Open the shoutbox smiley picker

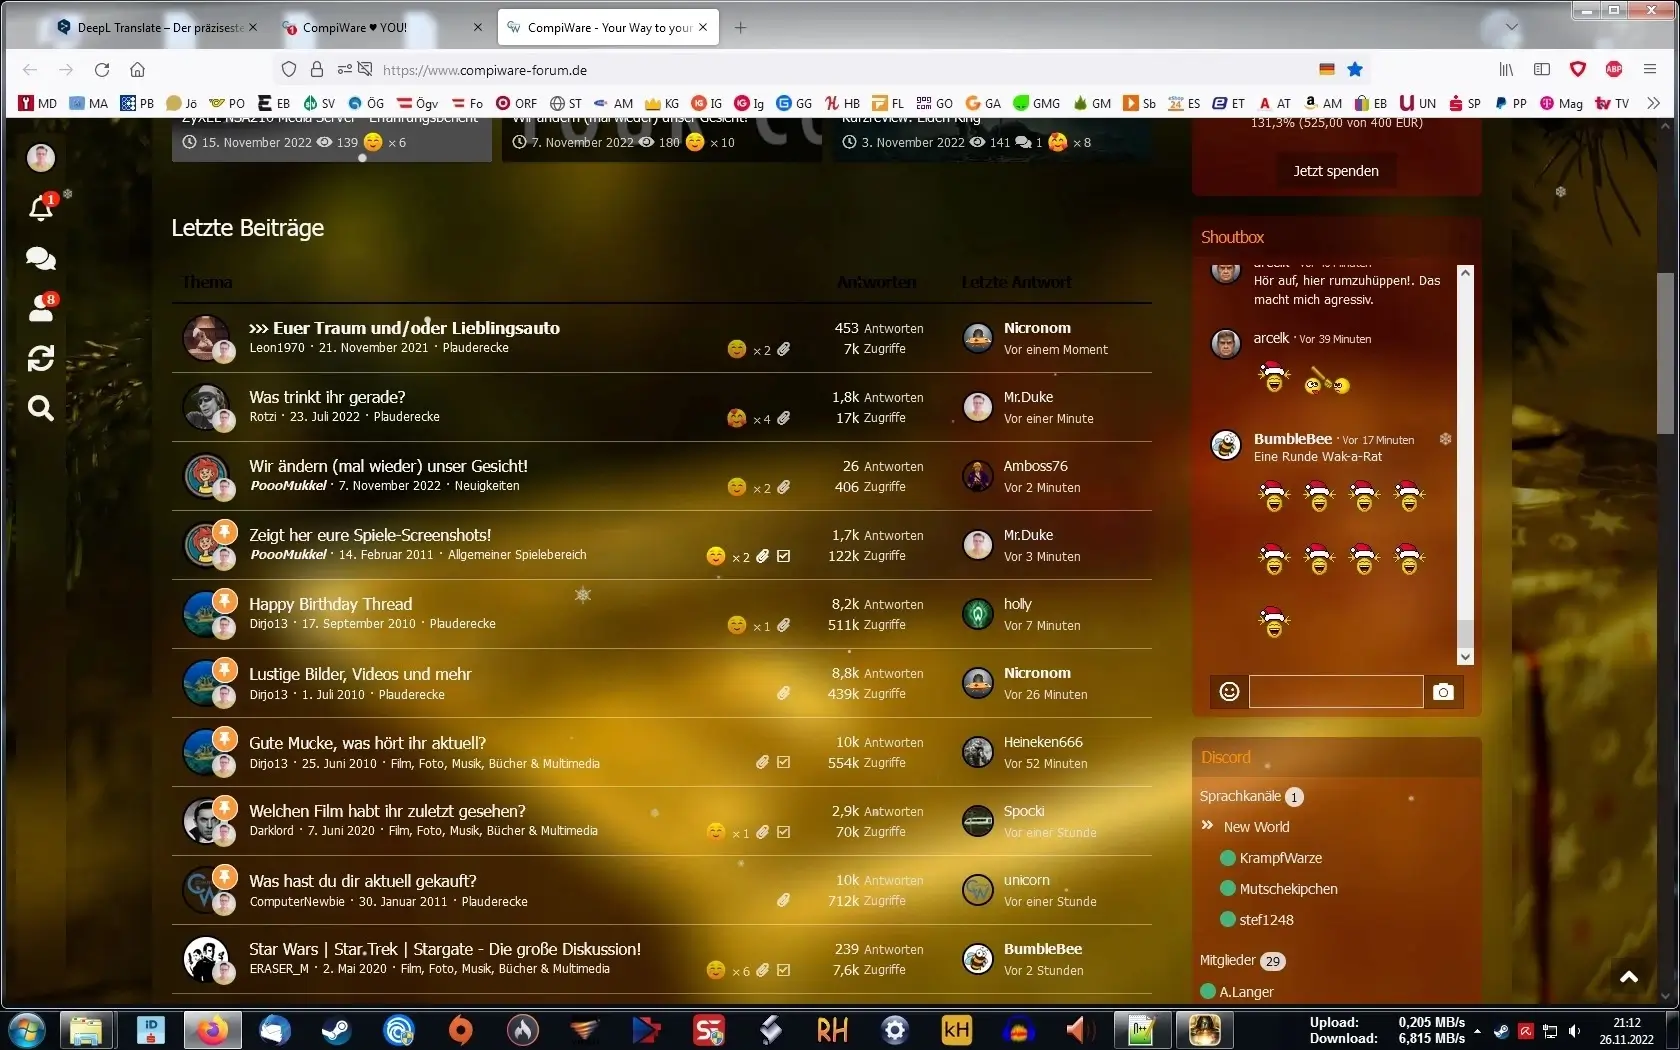pos(1230,691)
